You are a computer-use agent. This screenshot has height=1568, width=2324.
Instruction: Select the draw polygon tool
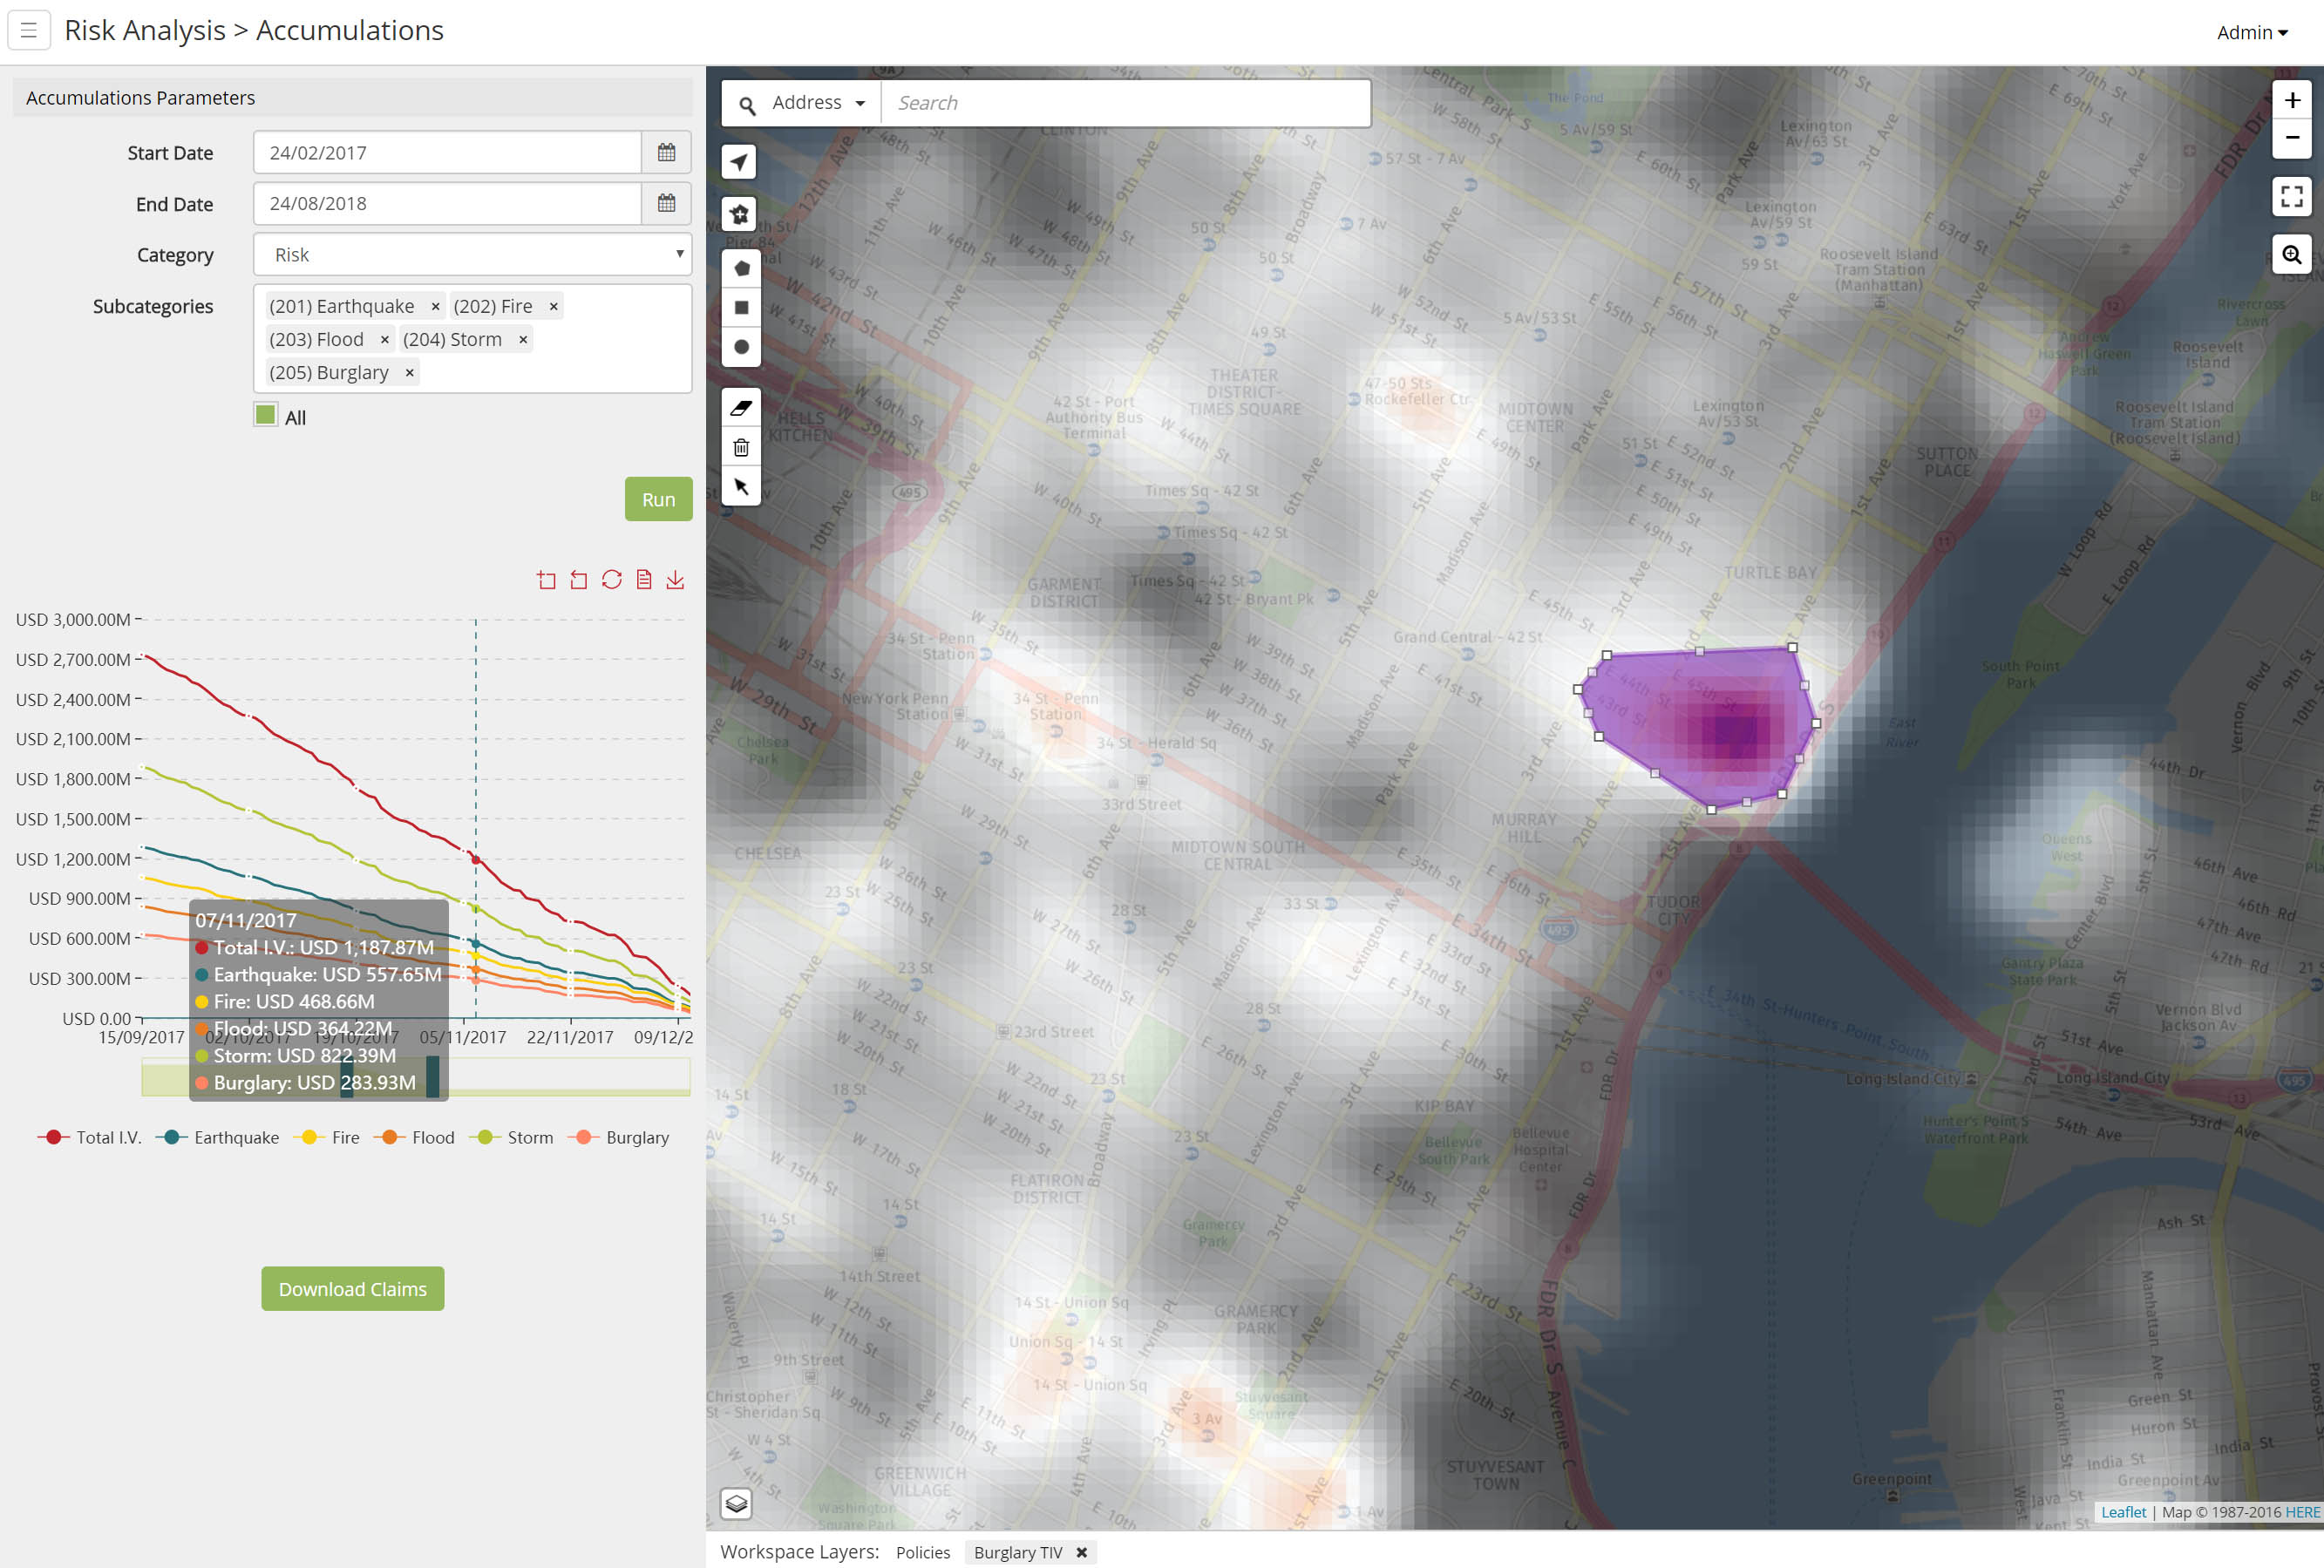[741, 269]
